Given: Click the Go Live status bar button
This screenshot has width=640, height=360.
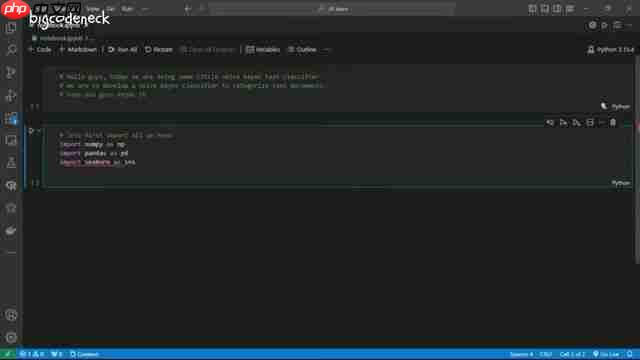Looking at the screenshot, I should tap(607, 354).
